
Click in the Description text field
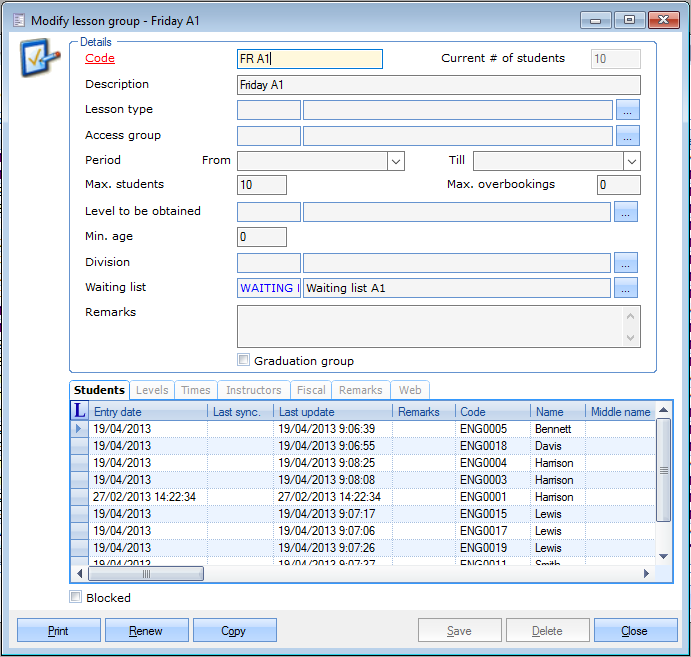tap(438, 85)
